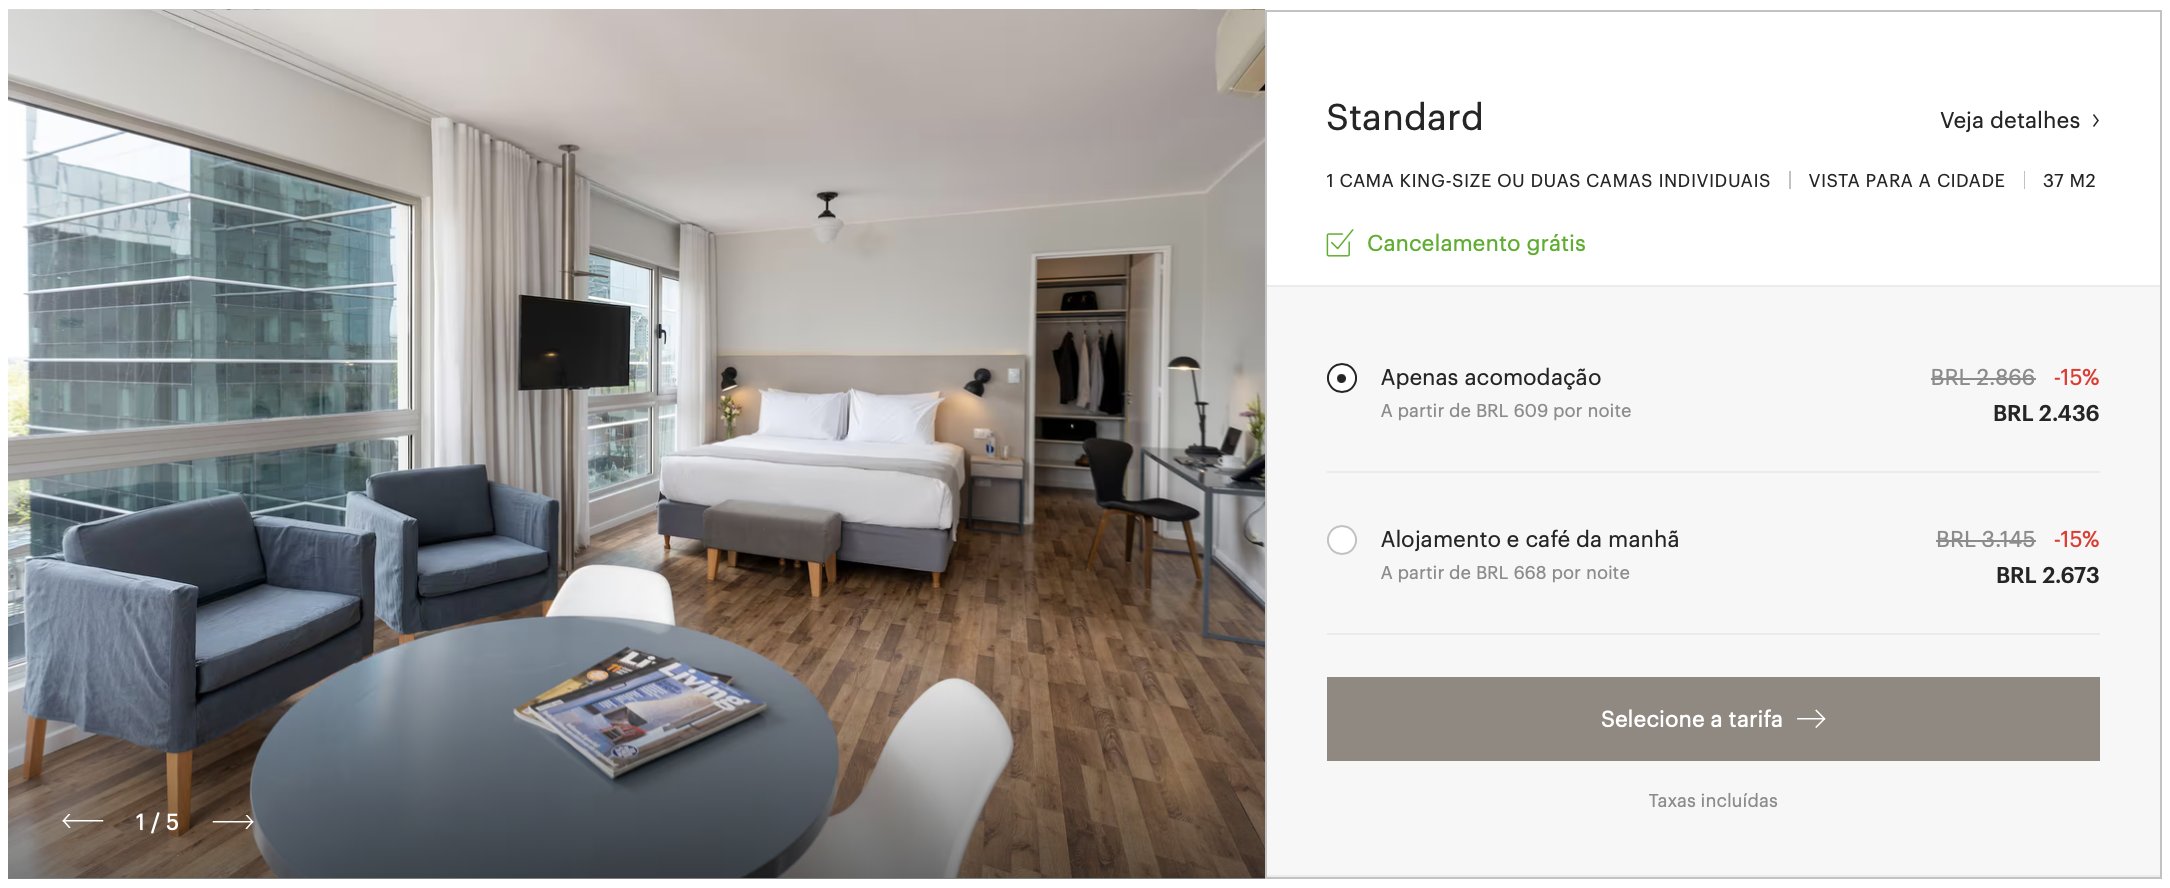2170x888 pixels.
Task: Click the arrow icon in Selecione a tarifa
Action: pos(1811,719)
